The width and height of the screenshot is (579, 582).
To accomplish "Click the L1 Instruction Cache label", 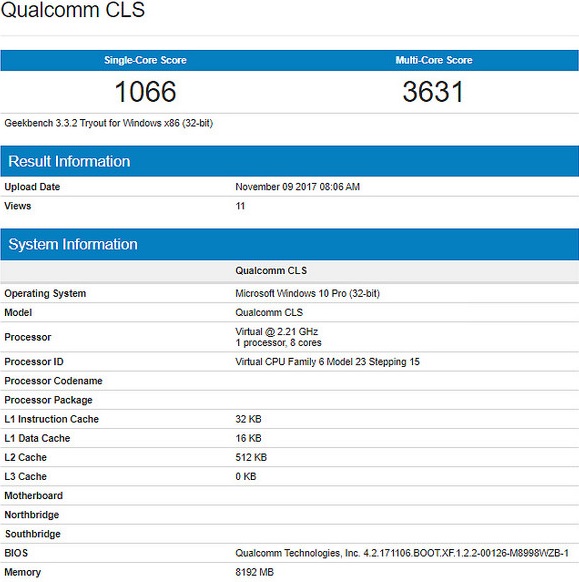I will pyautogui.click(x=52, y=419).
